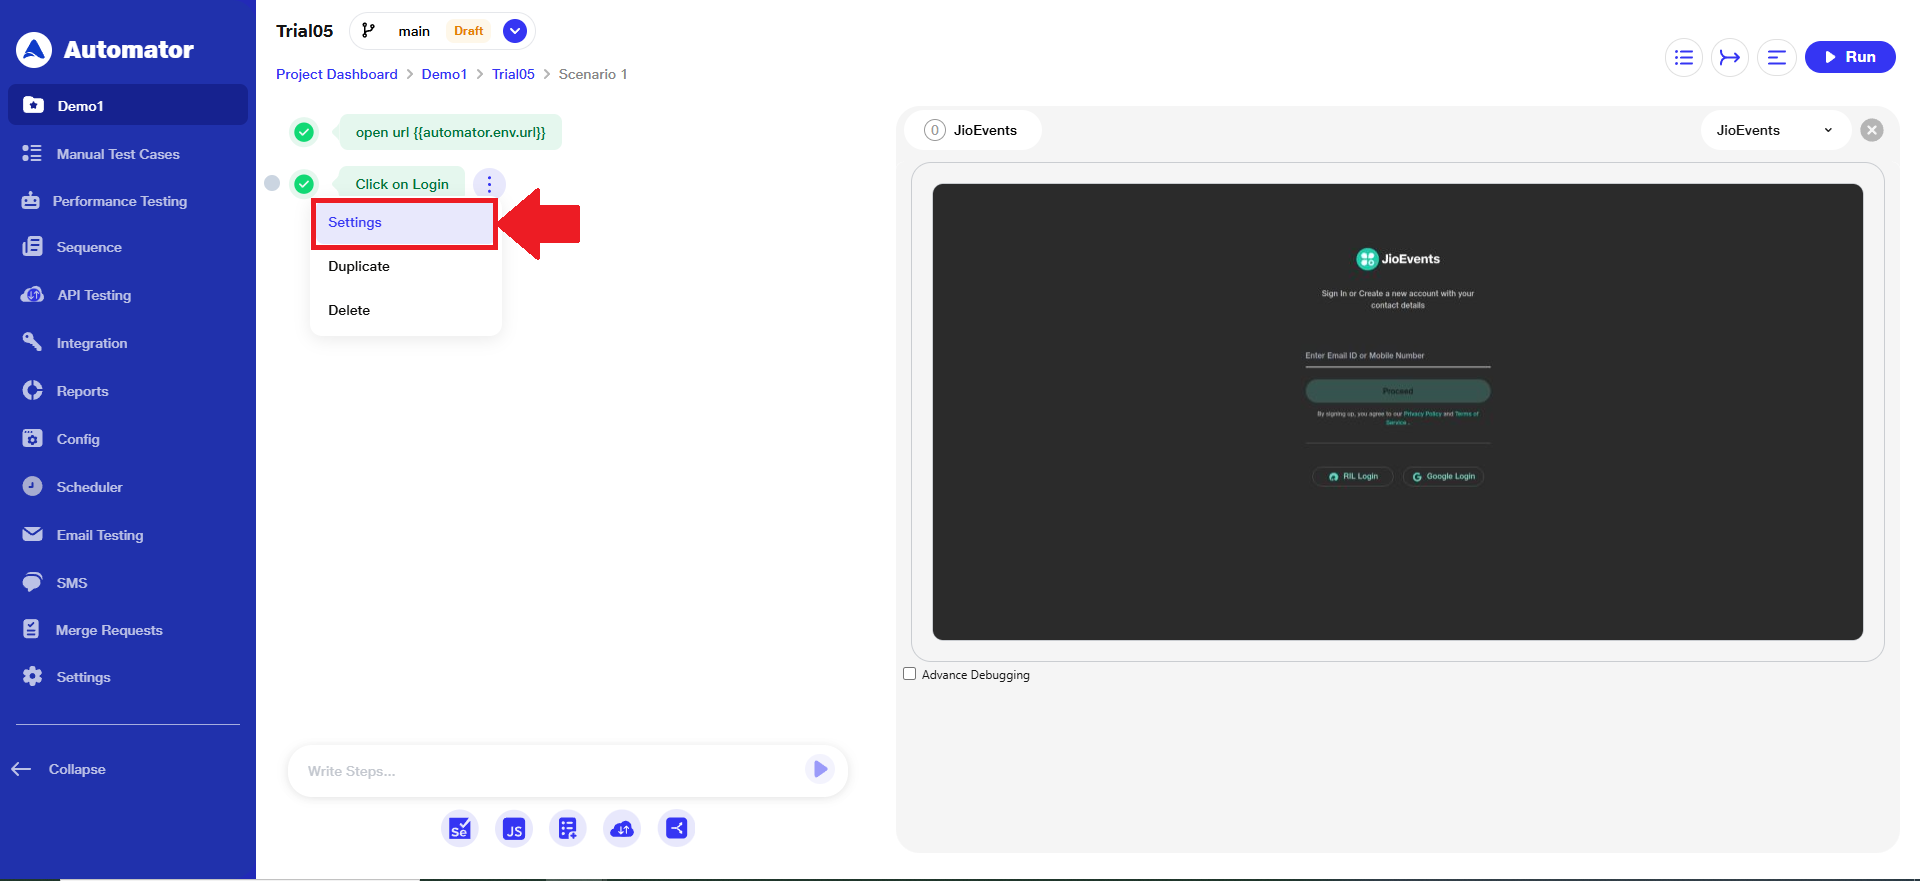Expand the JioEvents dropdown

point(1774,130)
